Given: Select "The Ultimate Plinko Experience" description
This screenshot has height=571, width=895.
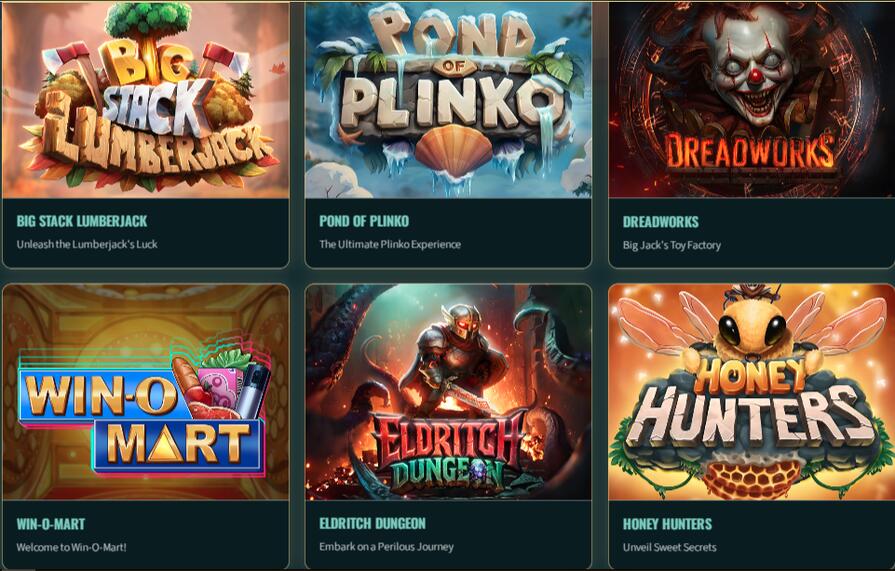Looking at the screenshot, I should click(x=390, y=244).
